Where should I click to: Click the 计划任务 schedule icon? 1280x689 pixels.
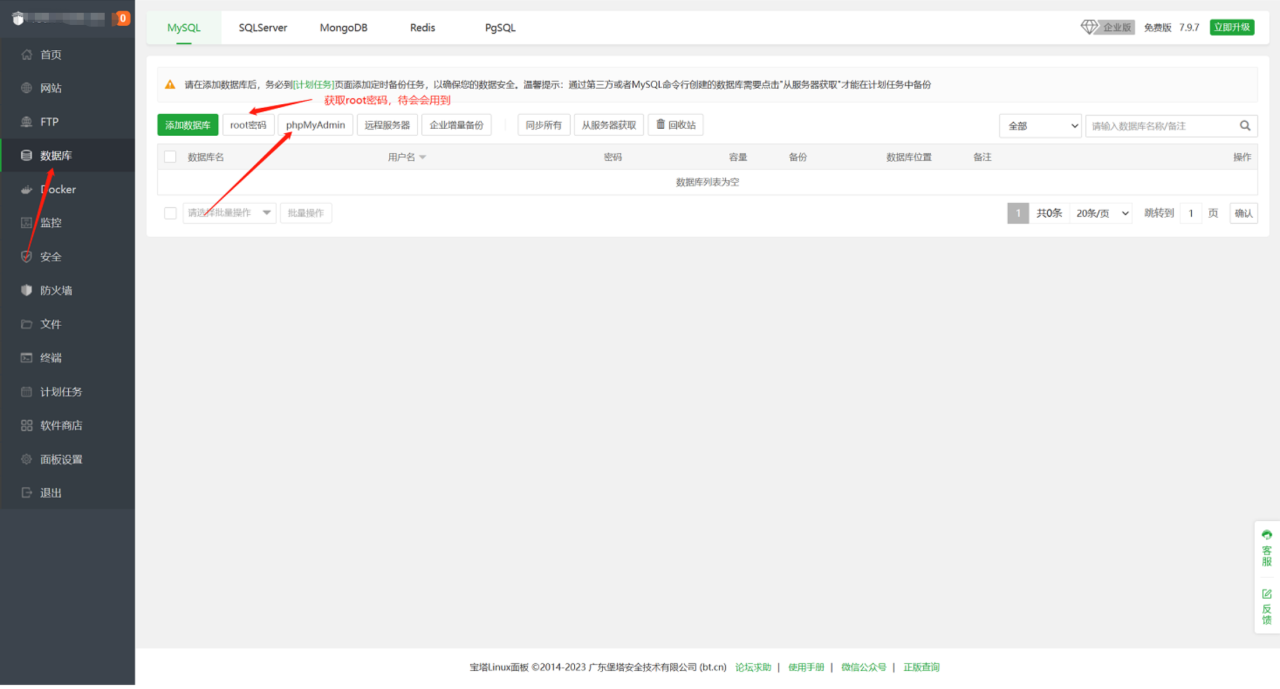tap(27, 392)
